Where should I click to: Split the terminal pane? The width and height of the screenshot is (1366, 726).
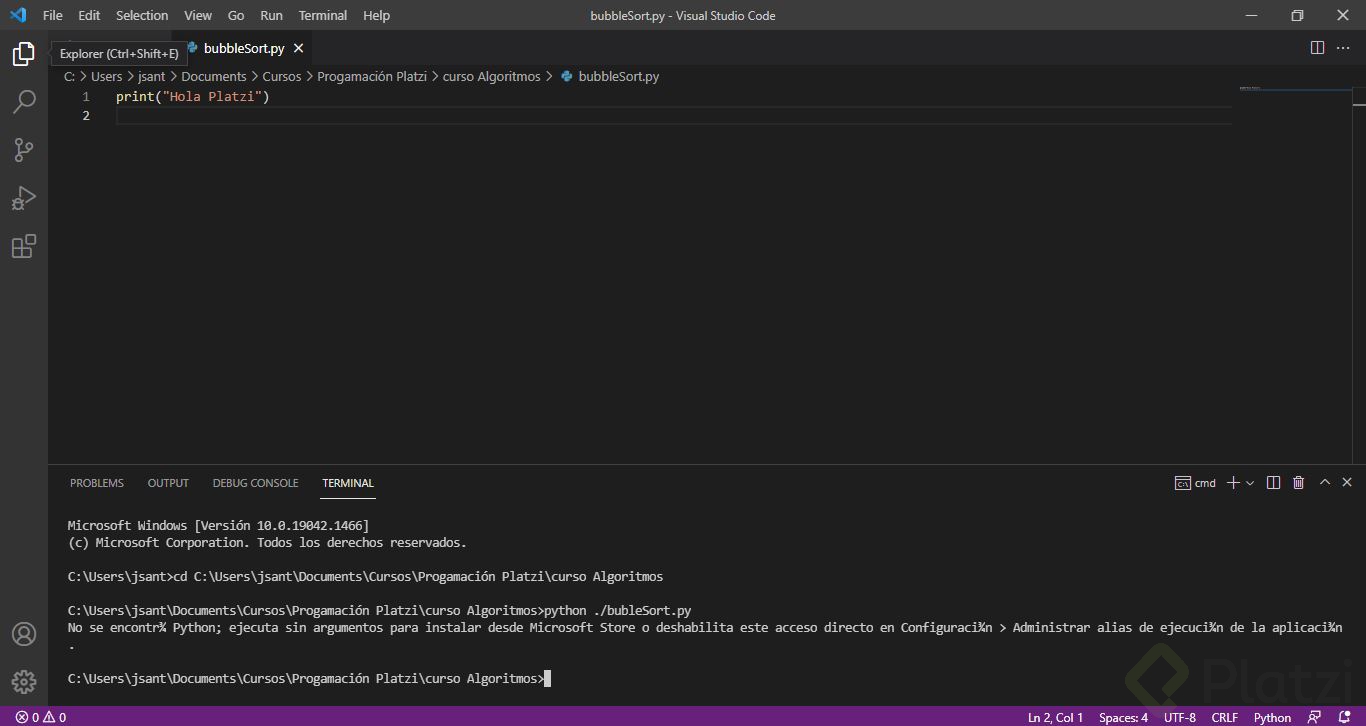[x=1273, y=483]
